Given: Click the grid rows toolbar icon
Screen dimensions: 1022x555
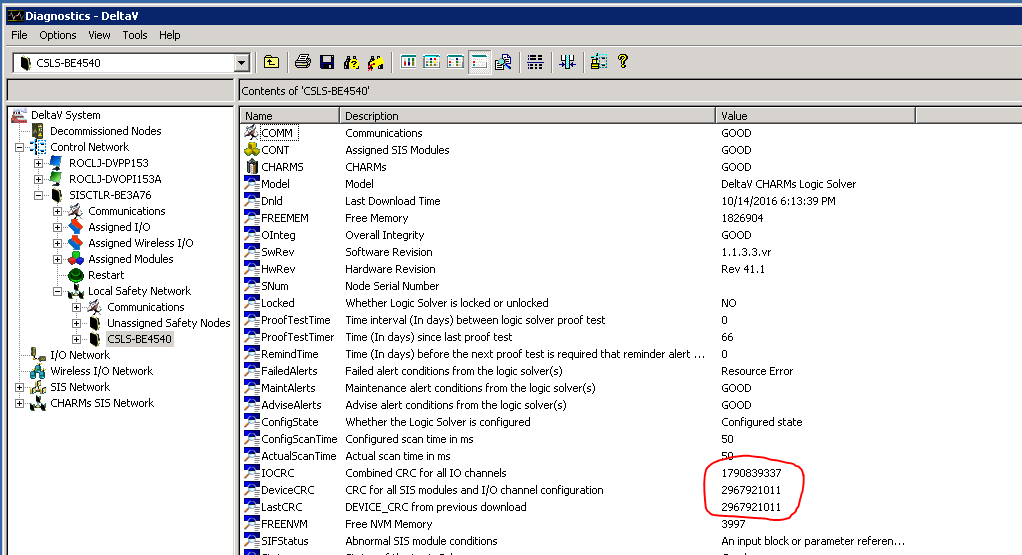Looking at the screenshot, I should pos(535,62).
